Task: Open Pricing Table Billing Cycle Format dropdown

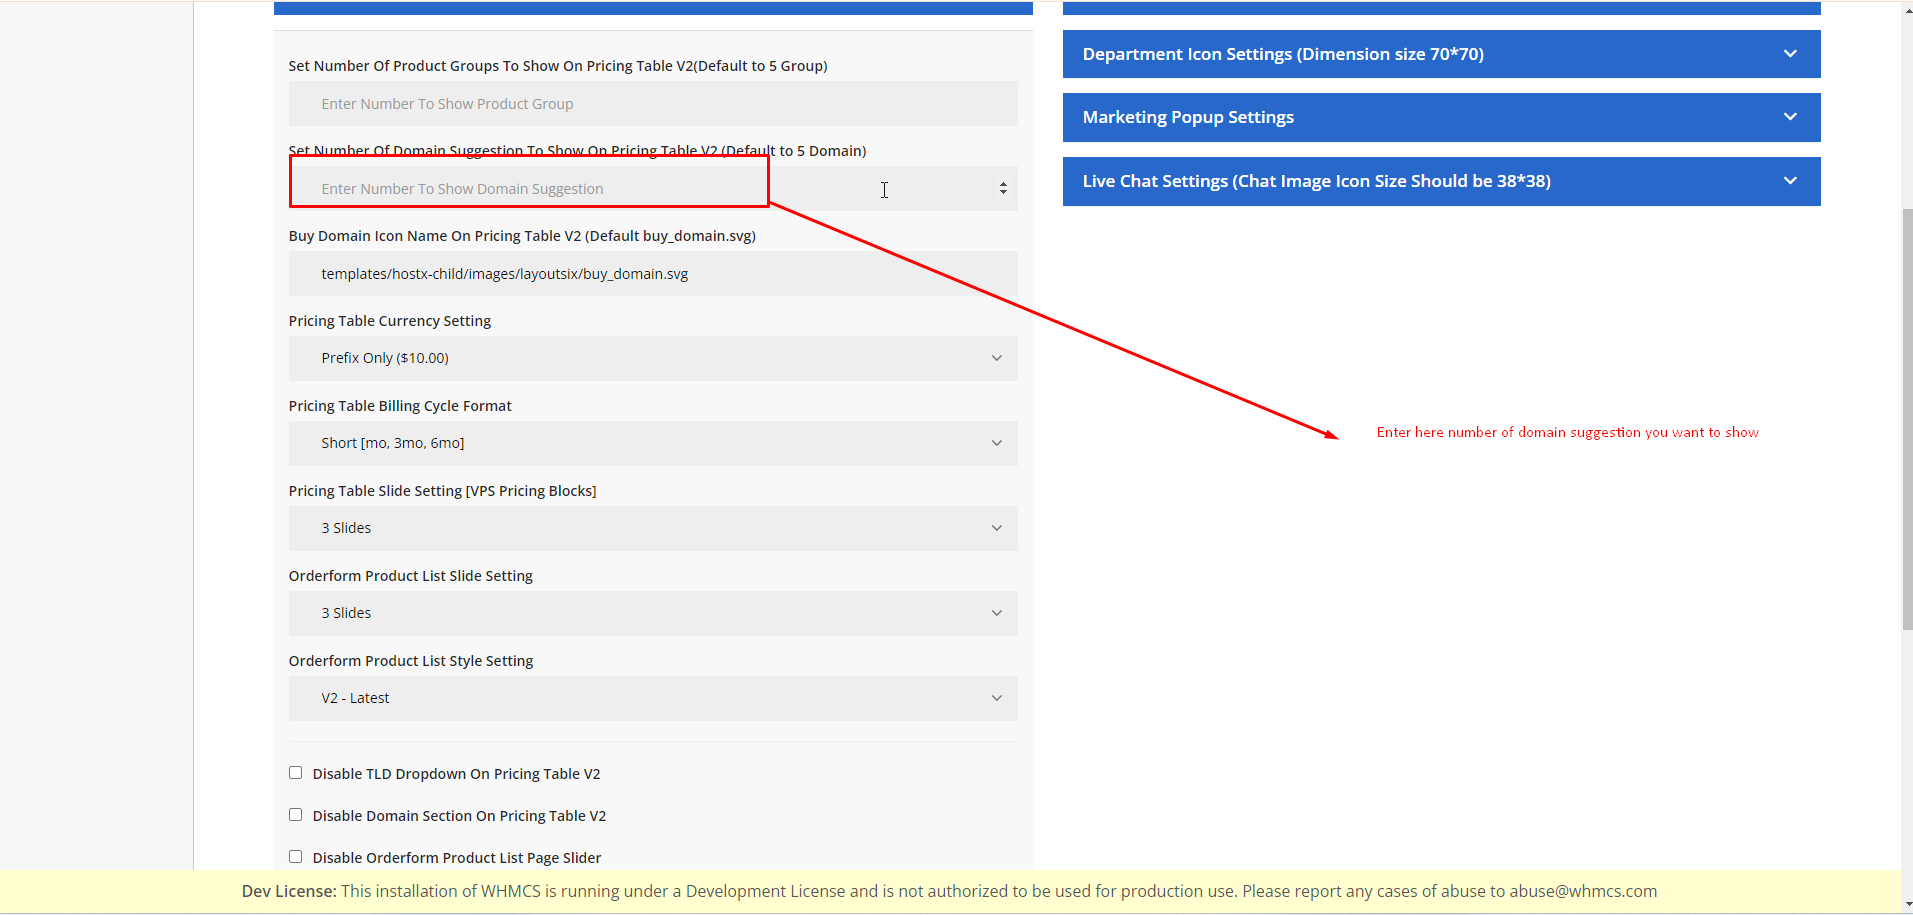Action: pyautogui.click(x=652, y=443)
